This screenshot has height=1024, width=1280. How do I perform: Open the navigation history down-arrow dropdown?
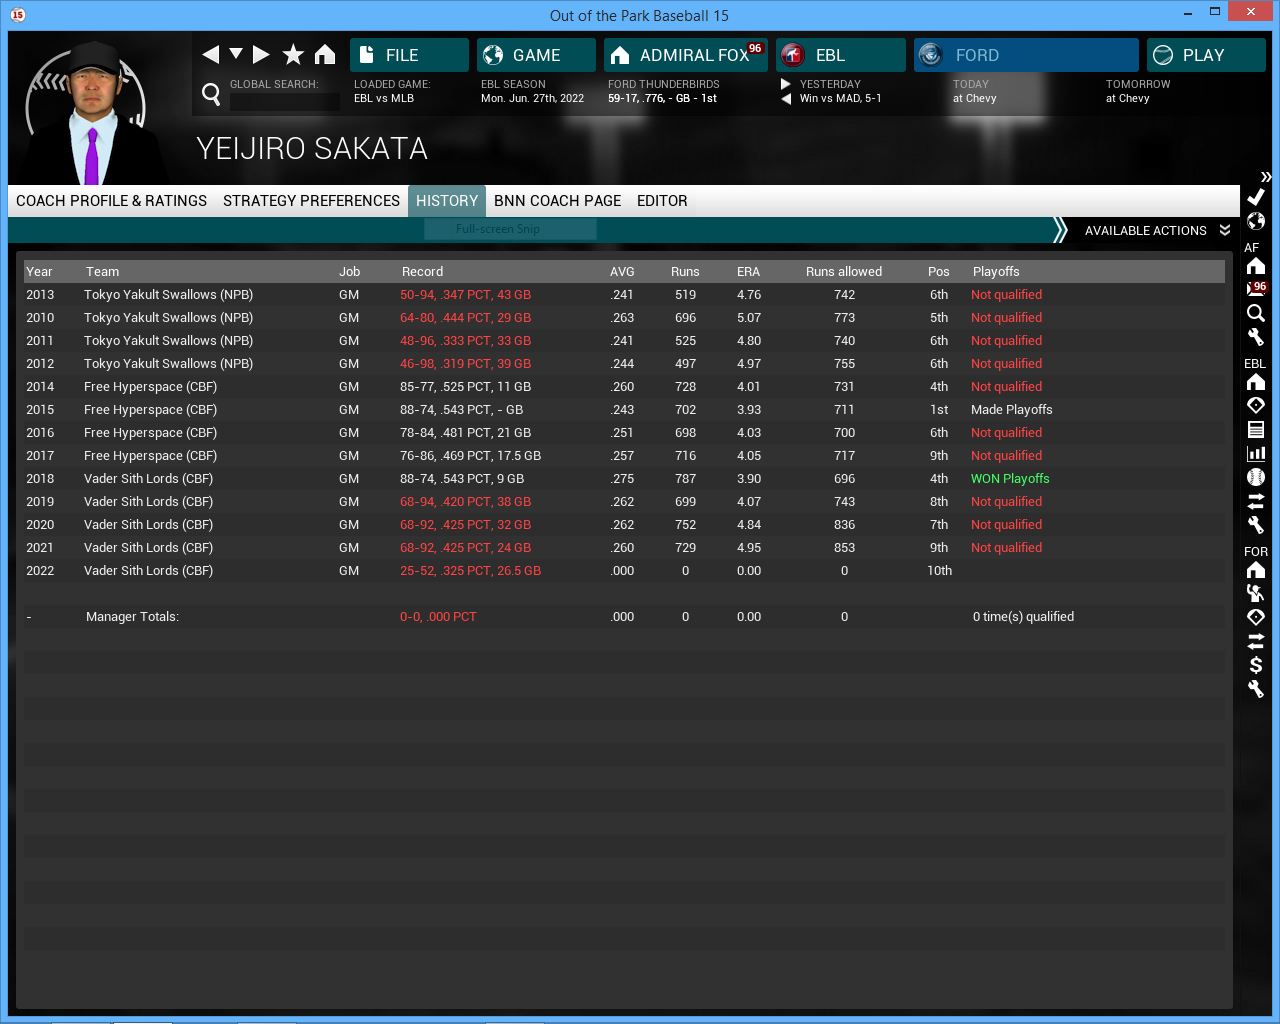[236, 54]
